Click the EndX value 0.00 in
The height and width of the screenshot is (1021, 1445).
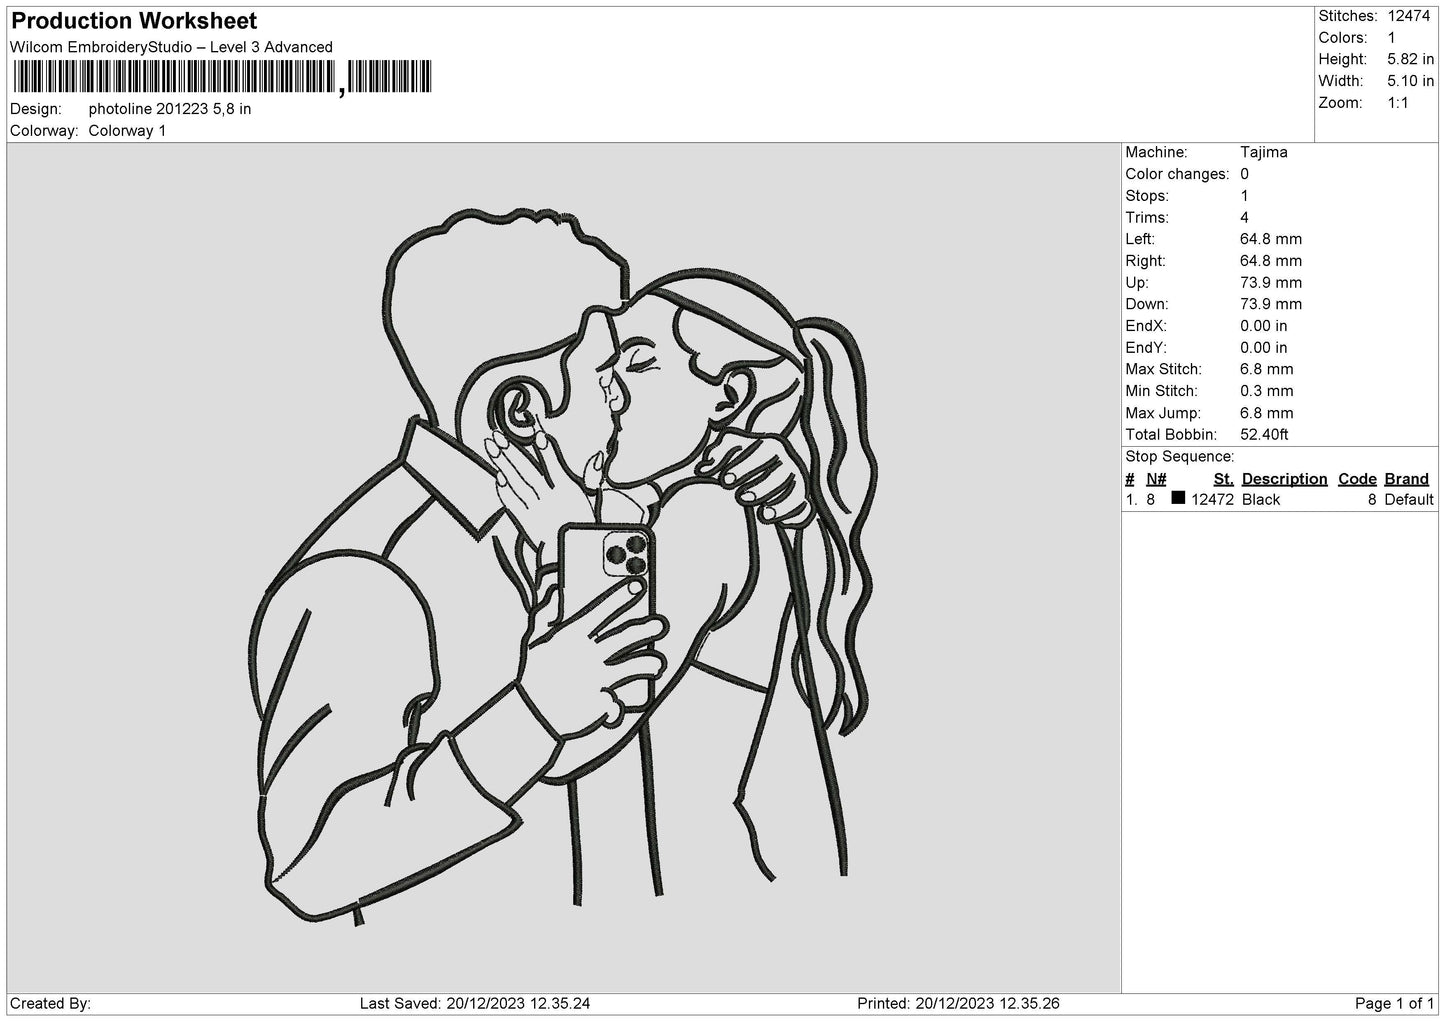click(1263, 326)
